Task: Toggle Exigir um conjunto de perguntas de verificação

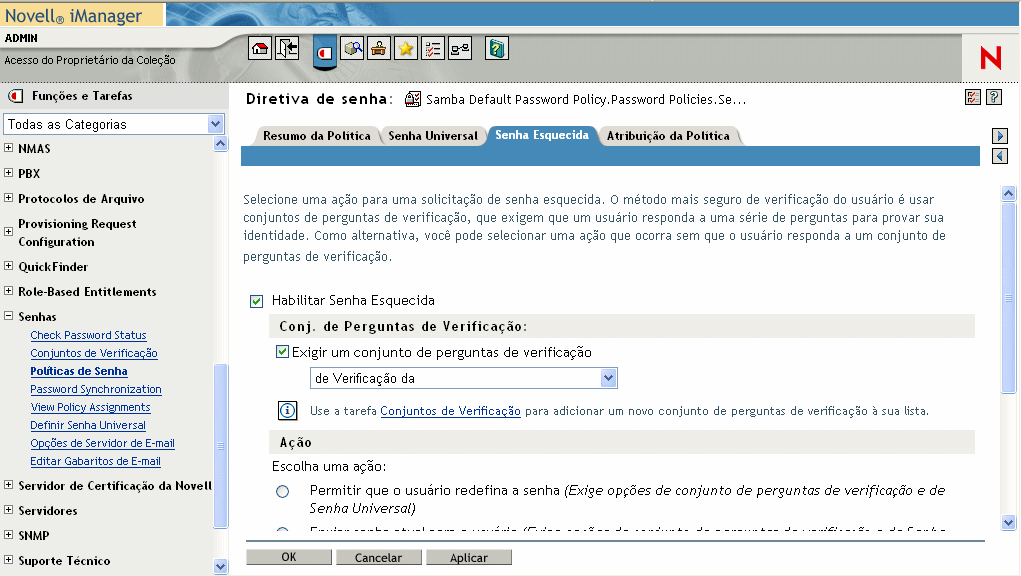Action: point(283,352)
